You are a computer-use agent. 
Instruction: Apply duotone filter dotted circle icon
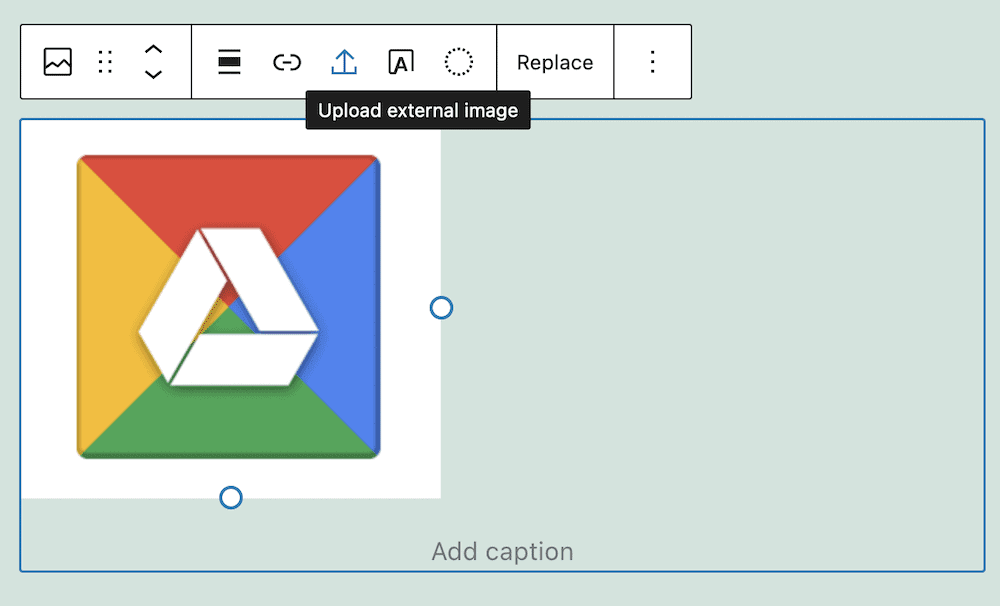point(459,62)
